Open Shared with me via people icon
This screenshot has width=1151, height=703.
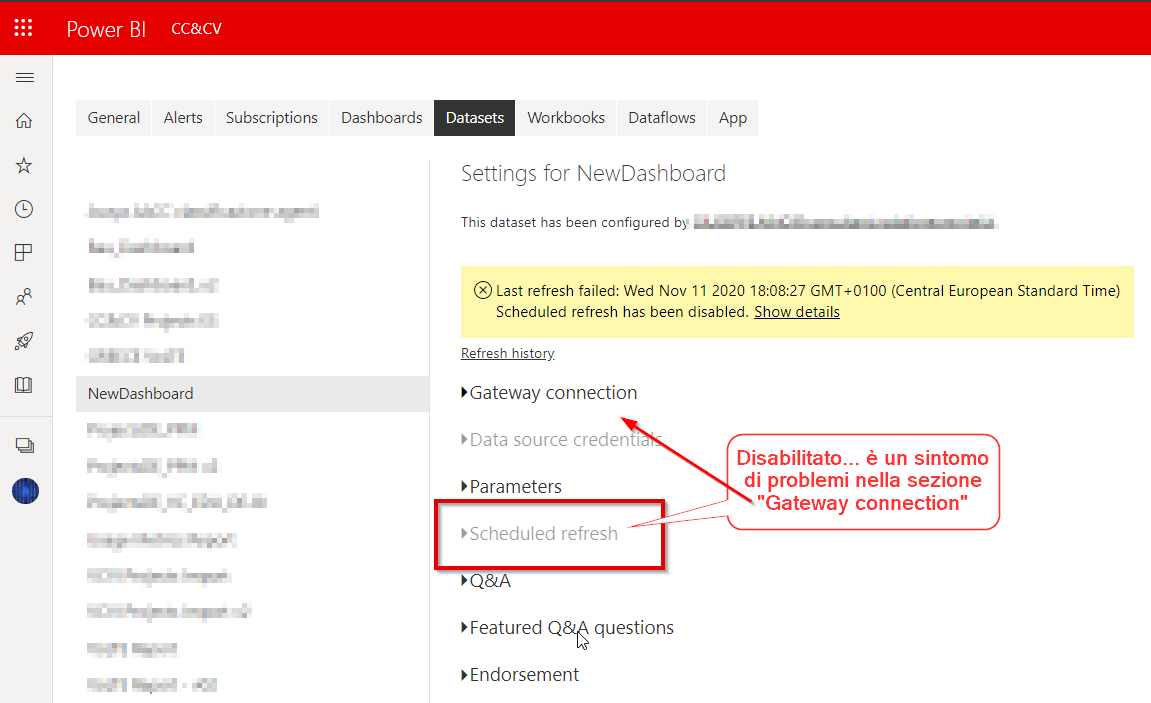coord(25,296)
